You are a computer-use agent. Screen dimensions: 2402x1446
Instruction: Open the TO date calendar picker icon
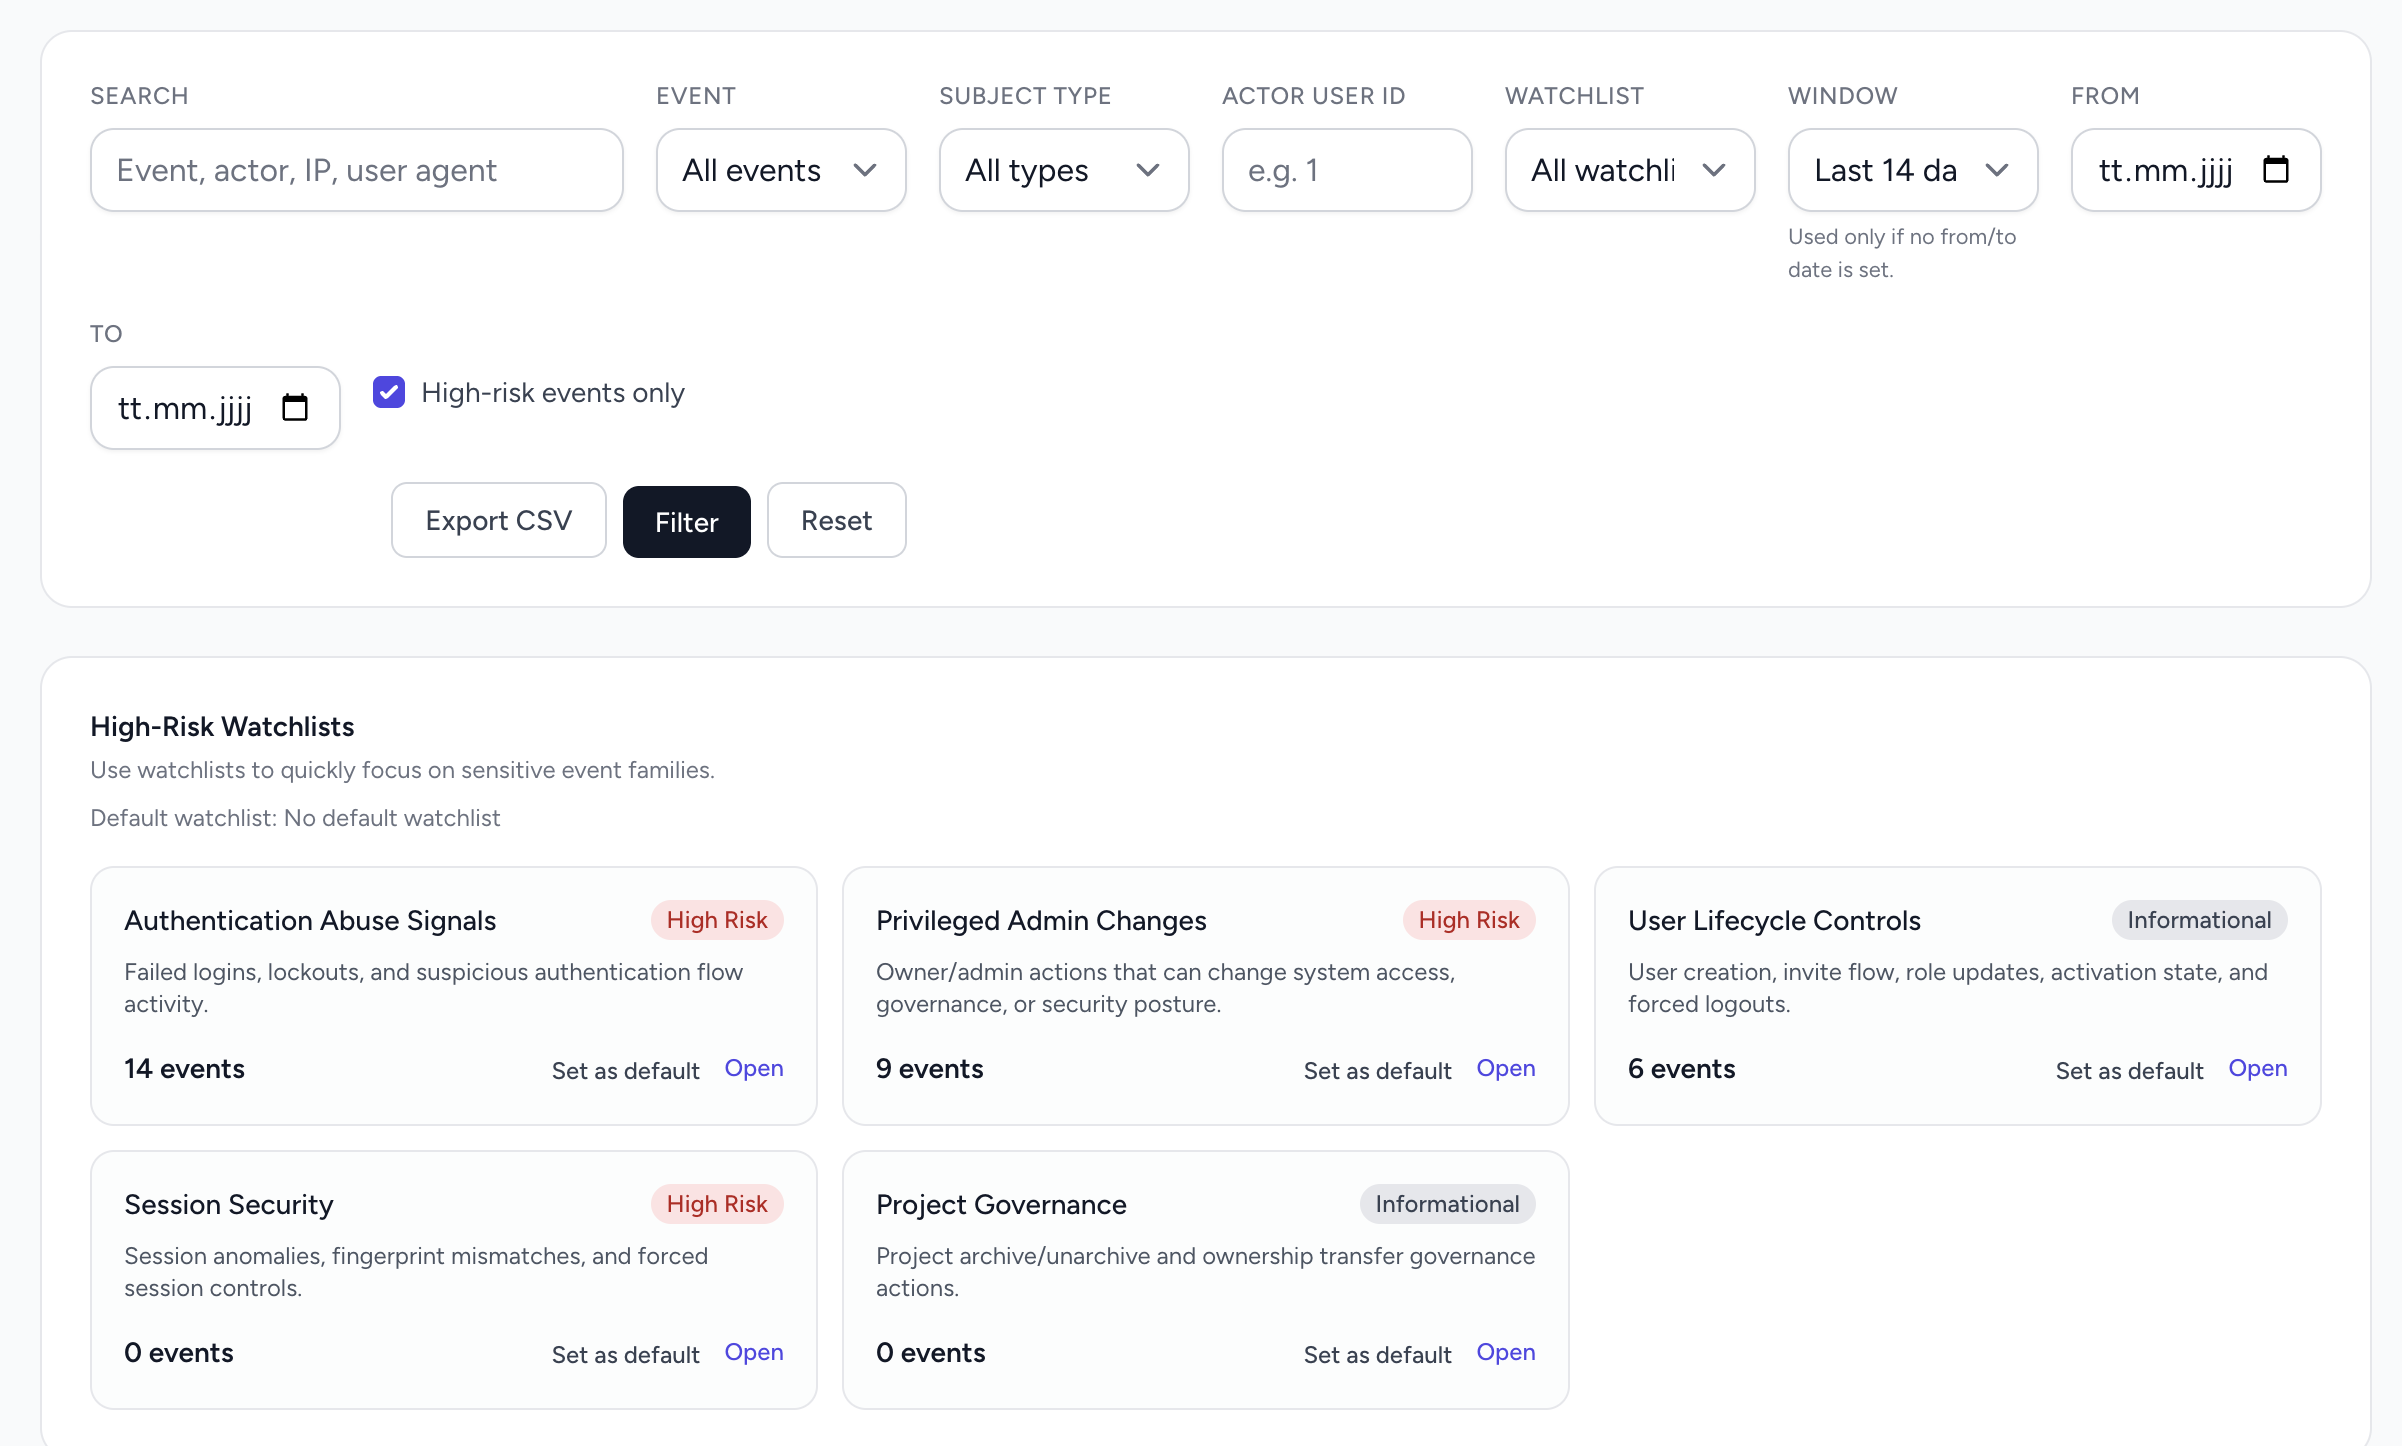coord(295,408)
